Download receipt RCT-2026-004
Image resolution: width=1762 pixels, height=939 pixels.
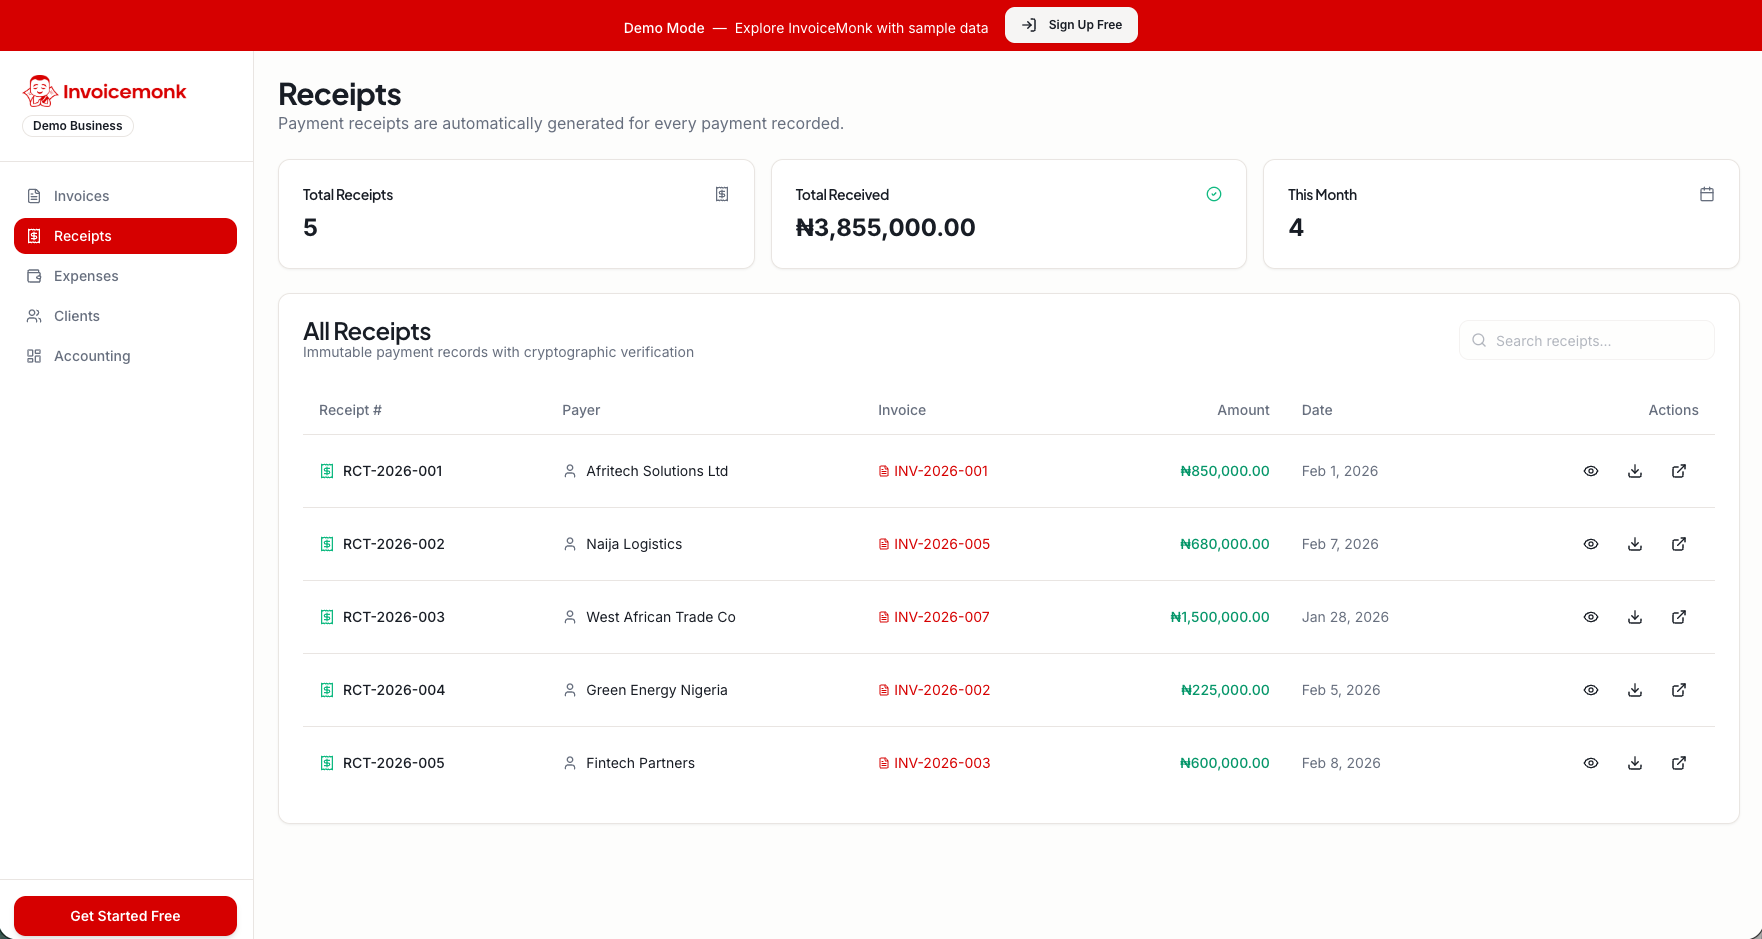(1635, 690)
